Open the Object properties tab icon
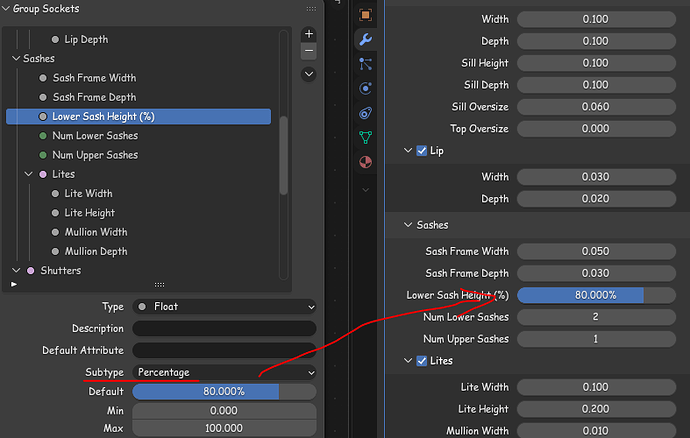Image resolution: width=690 pixels, height=438 pixels. pos(365,15)
